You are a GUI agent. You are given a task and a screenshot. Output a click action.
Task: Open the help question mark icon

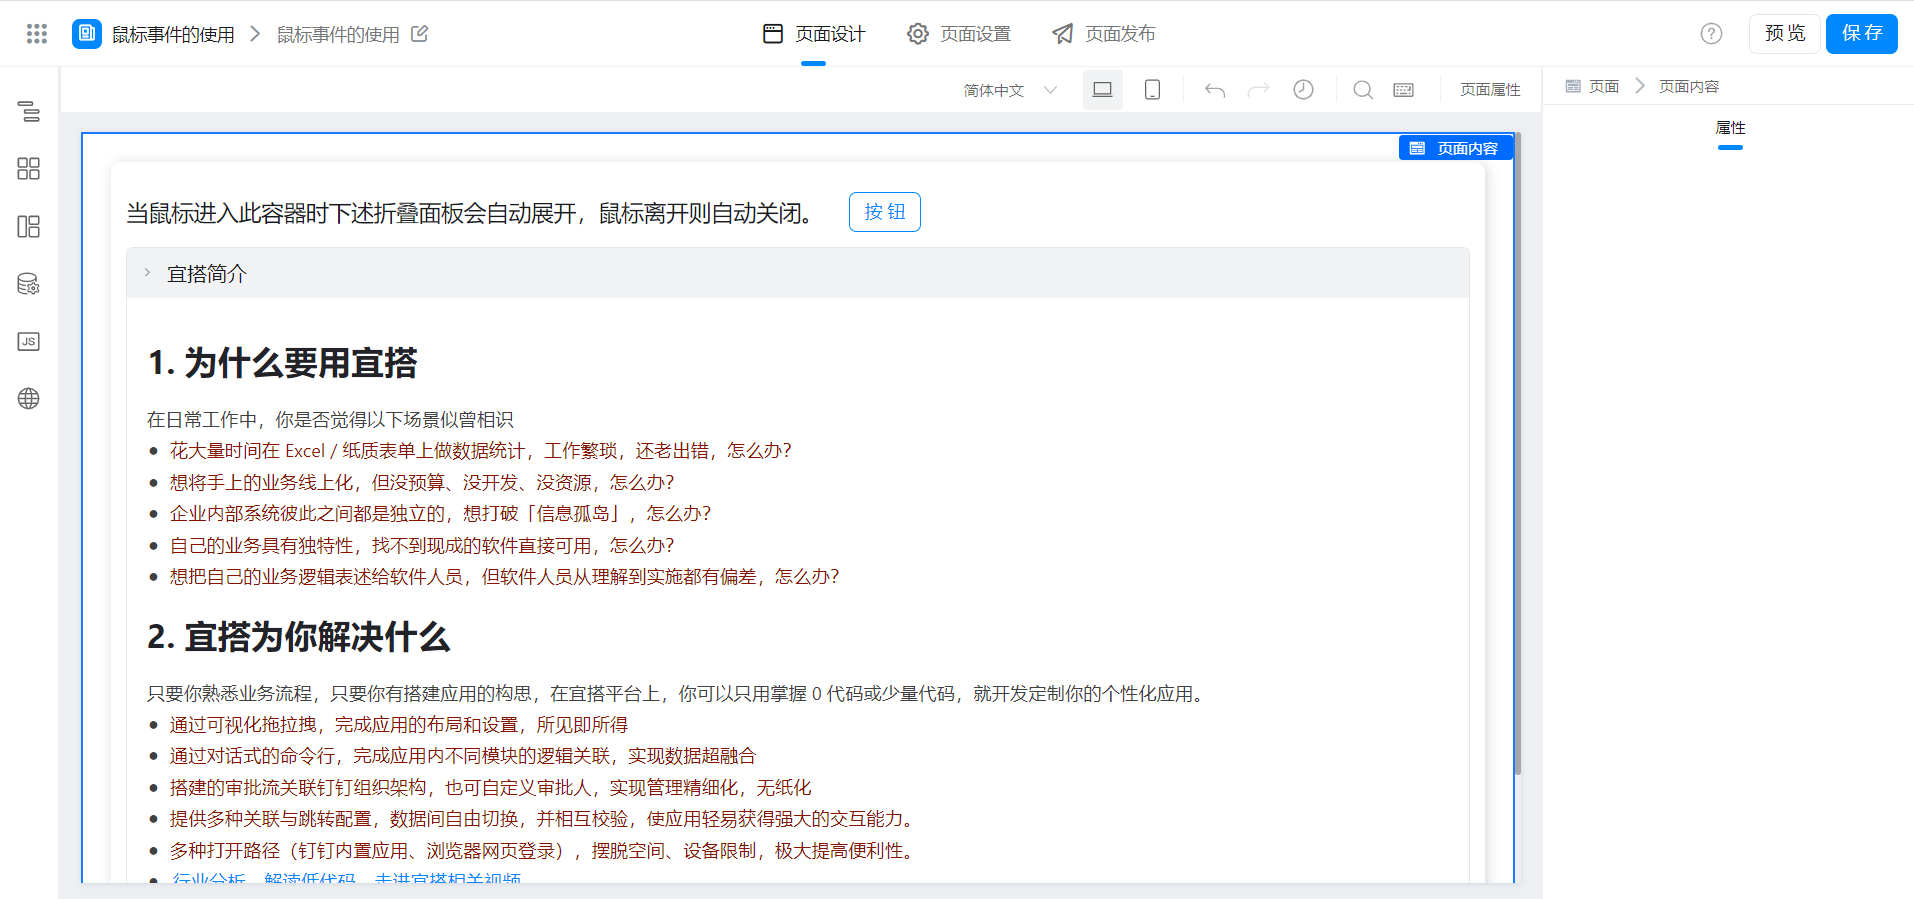tap(1711, 34)
